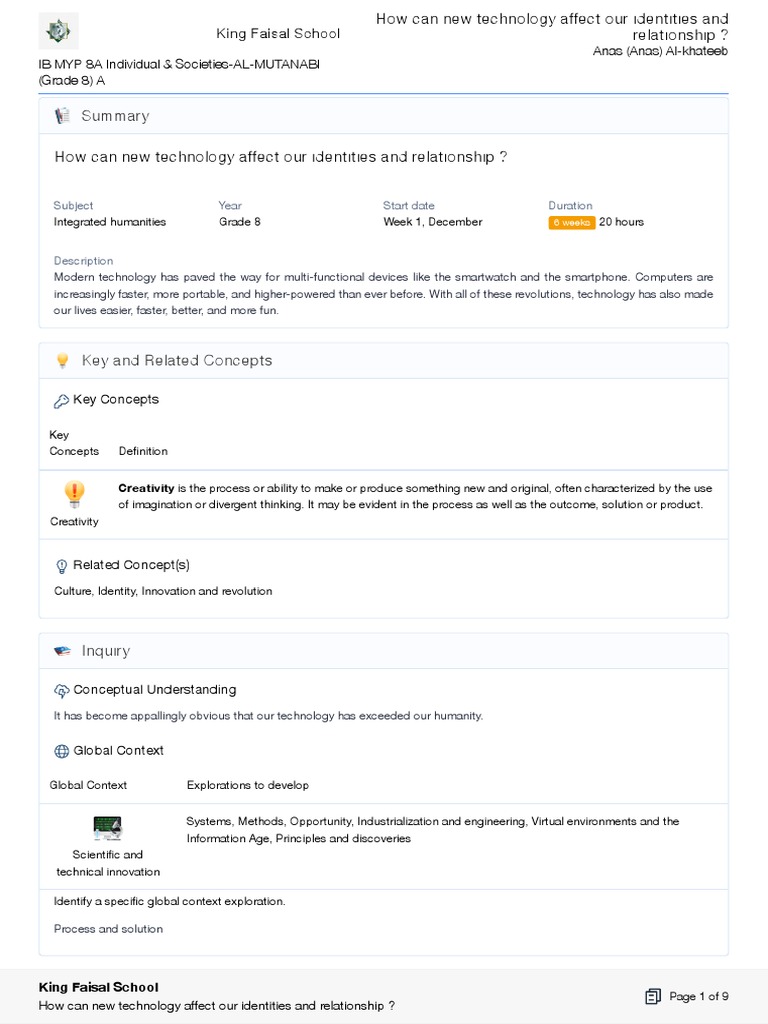Click the orange 6 weeks duration badge

coord(571,222)
